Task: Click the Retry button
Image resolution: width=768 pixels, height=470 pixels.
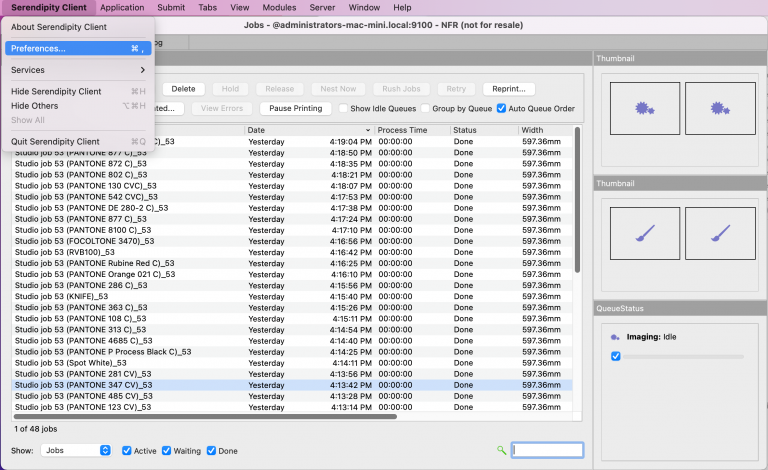Action: 456,89
